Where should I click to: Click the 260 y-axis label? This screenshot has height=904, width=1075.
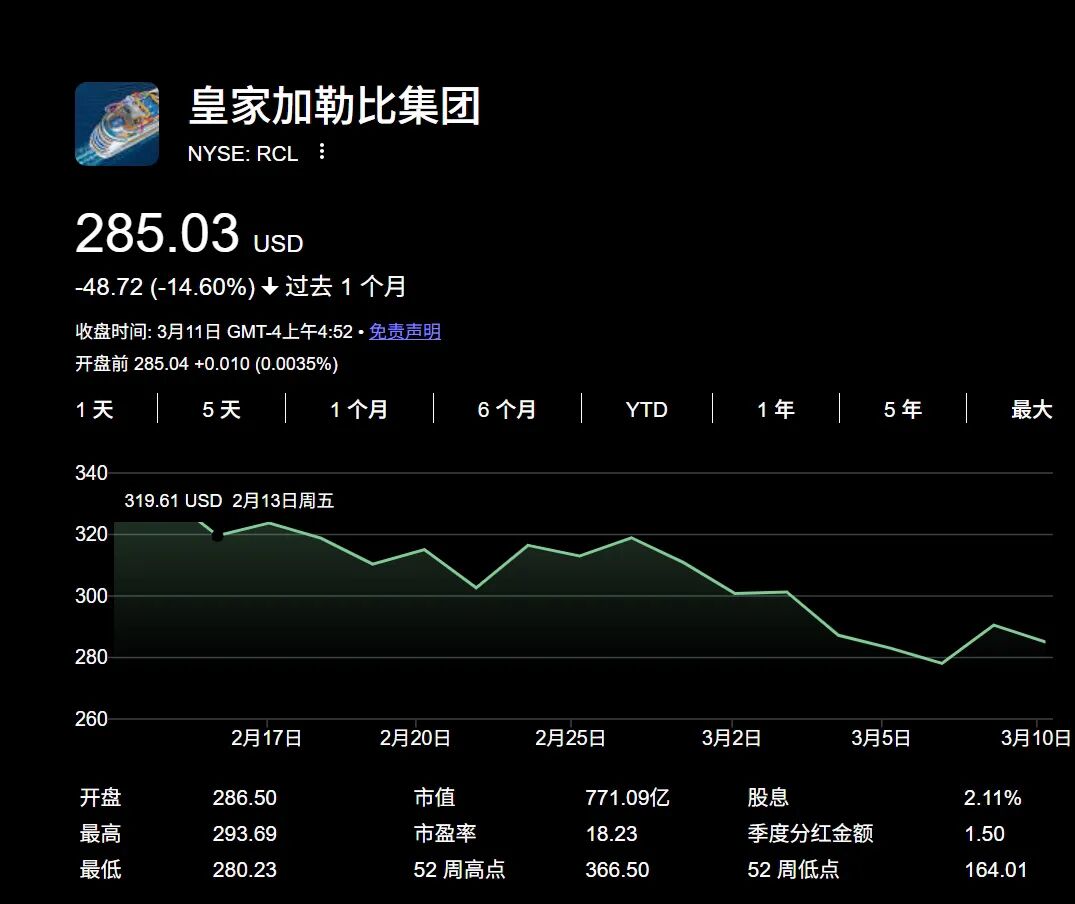pos(91,719)
